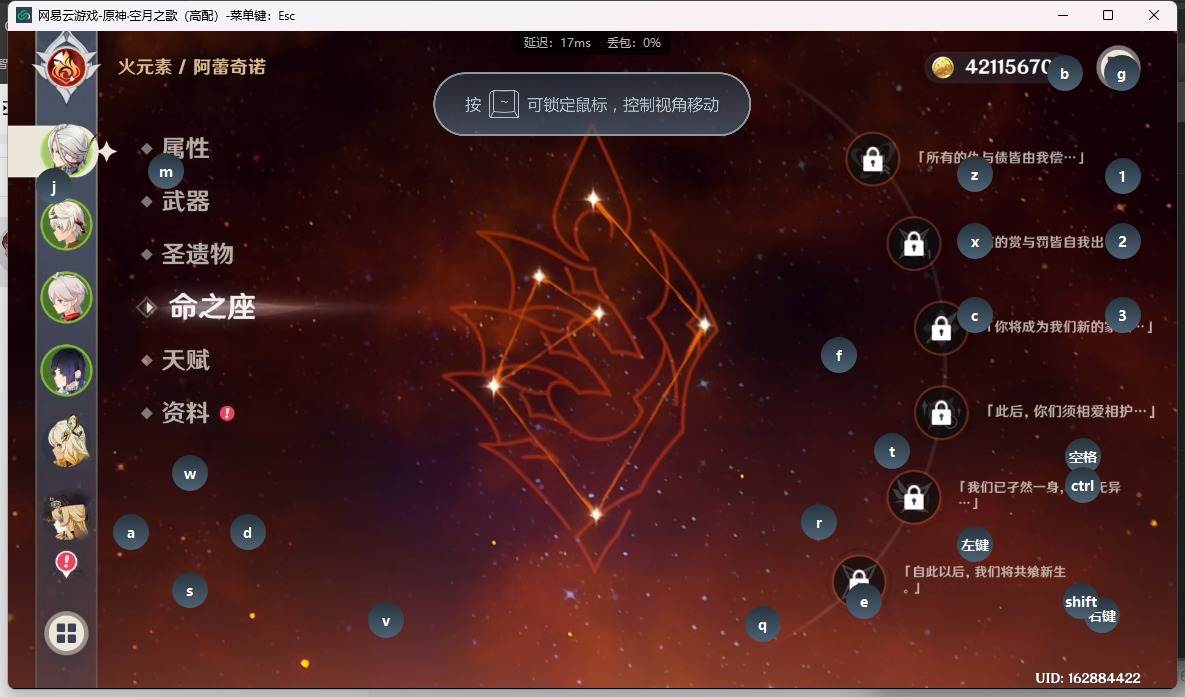
Task: Click the topmost star in constellation diagram
Action: point(593,200)
